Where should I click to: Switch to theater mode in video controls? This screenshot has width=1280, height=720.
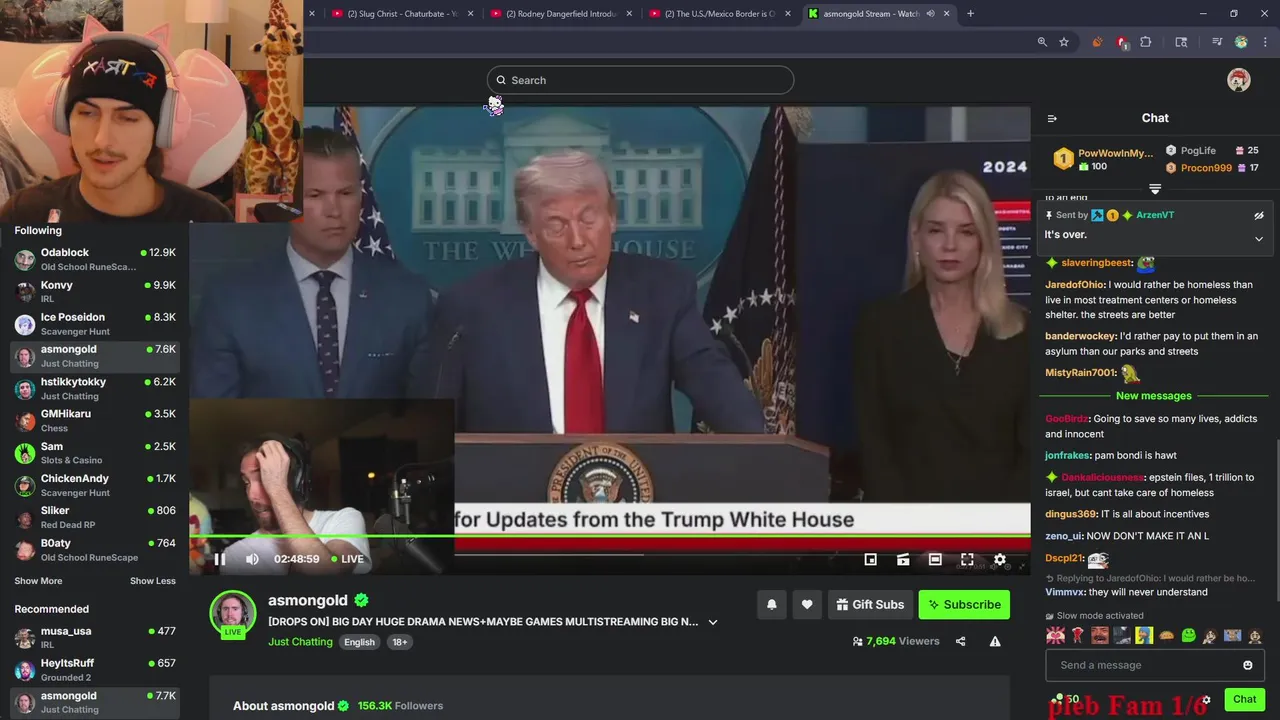pyautogui.click(x=935, y=560)
